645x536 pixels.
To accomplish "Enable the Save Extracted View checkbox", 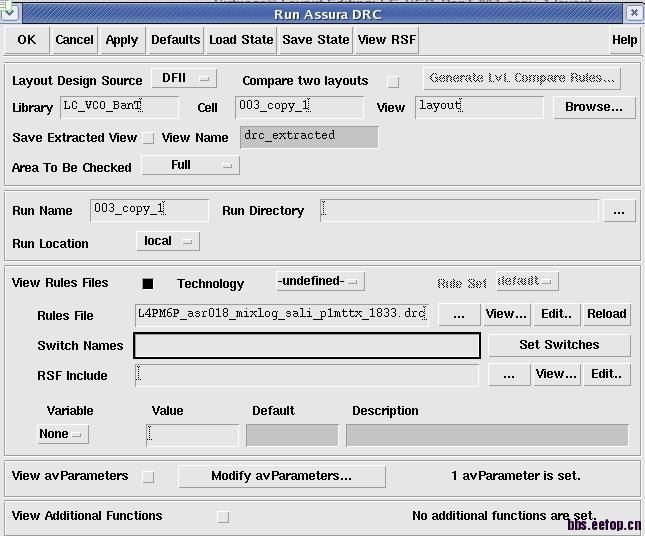I will [x=148, y=138].
